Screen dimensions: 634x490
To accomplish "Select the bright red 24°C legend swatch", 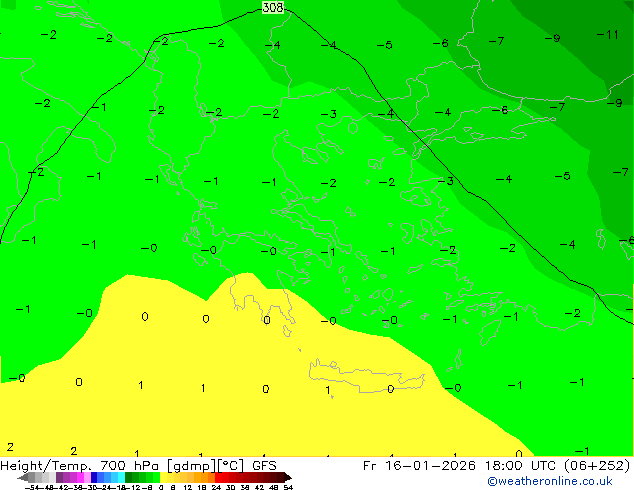I will (218, 477).
